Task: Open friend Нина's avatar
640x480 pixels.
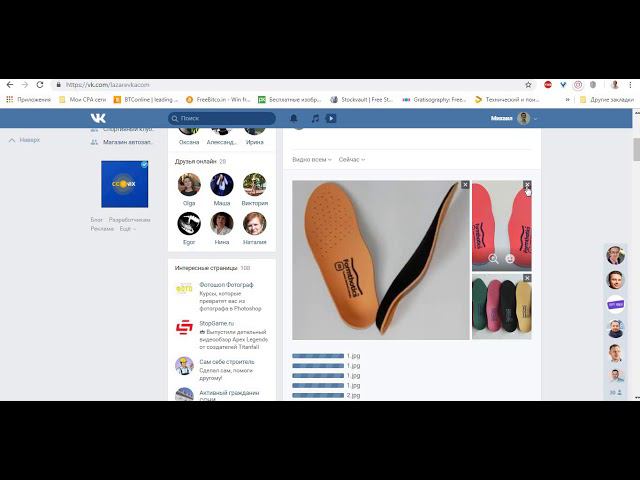Action: (x=222, y=224)
